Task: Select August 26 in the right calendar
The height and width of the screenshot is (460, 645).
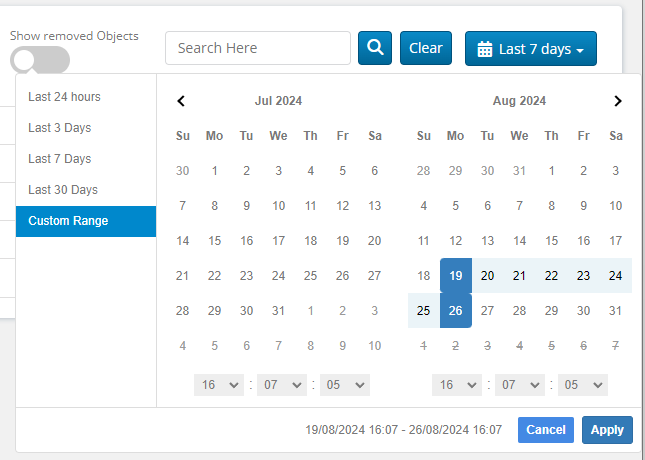Action: [456, 311]
